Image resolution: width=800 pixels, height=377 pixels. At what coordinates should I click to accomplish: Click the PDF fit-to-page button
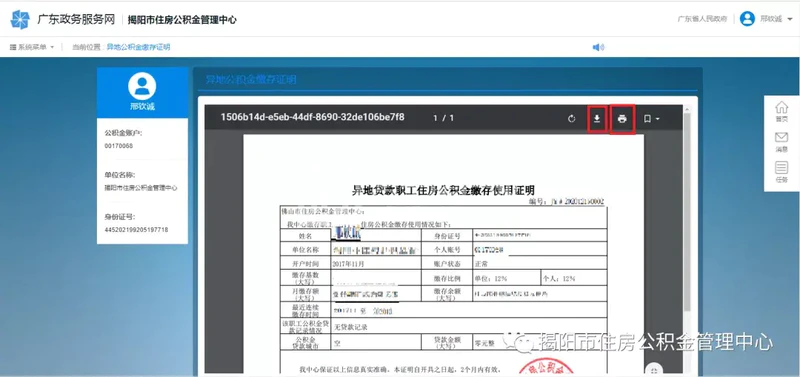(654, 369)
